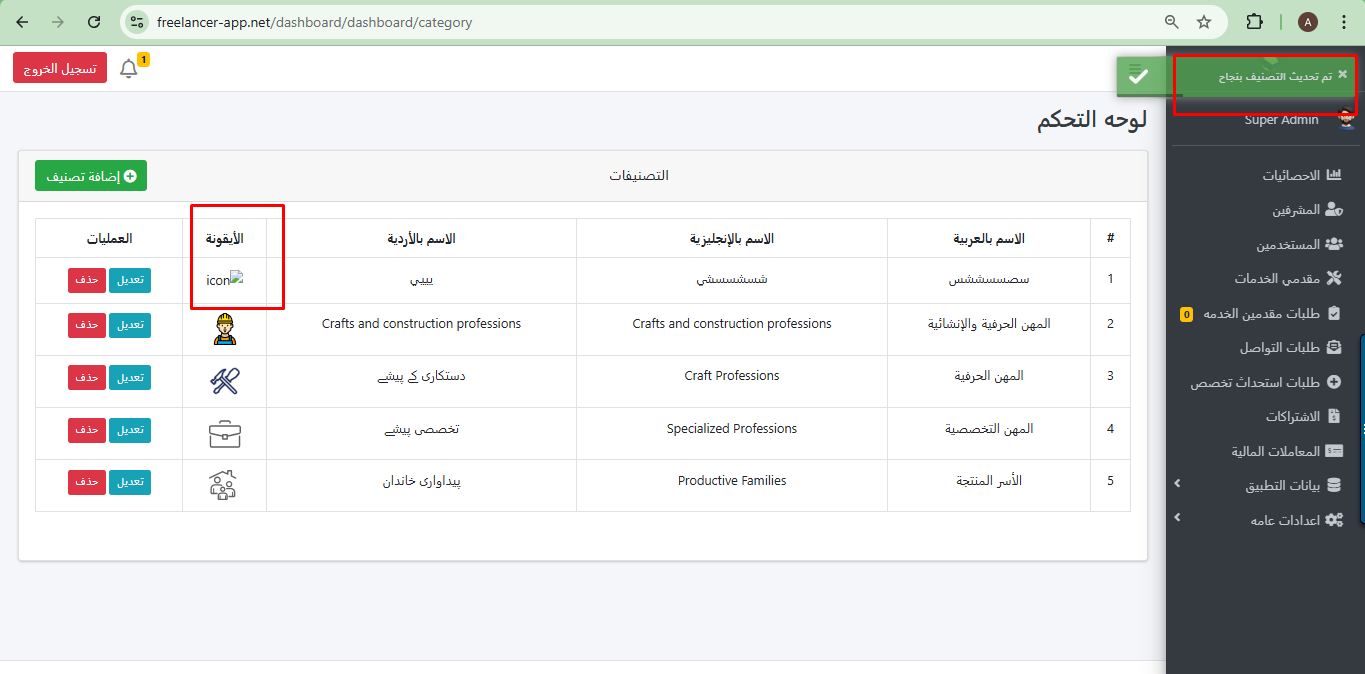Click the browser address bar URL
1365x674 pixels.
314,22
